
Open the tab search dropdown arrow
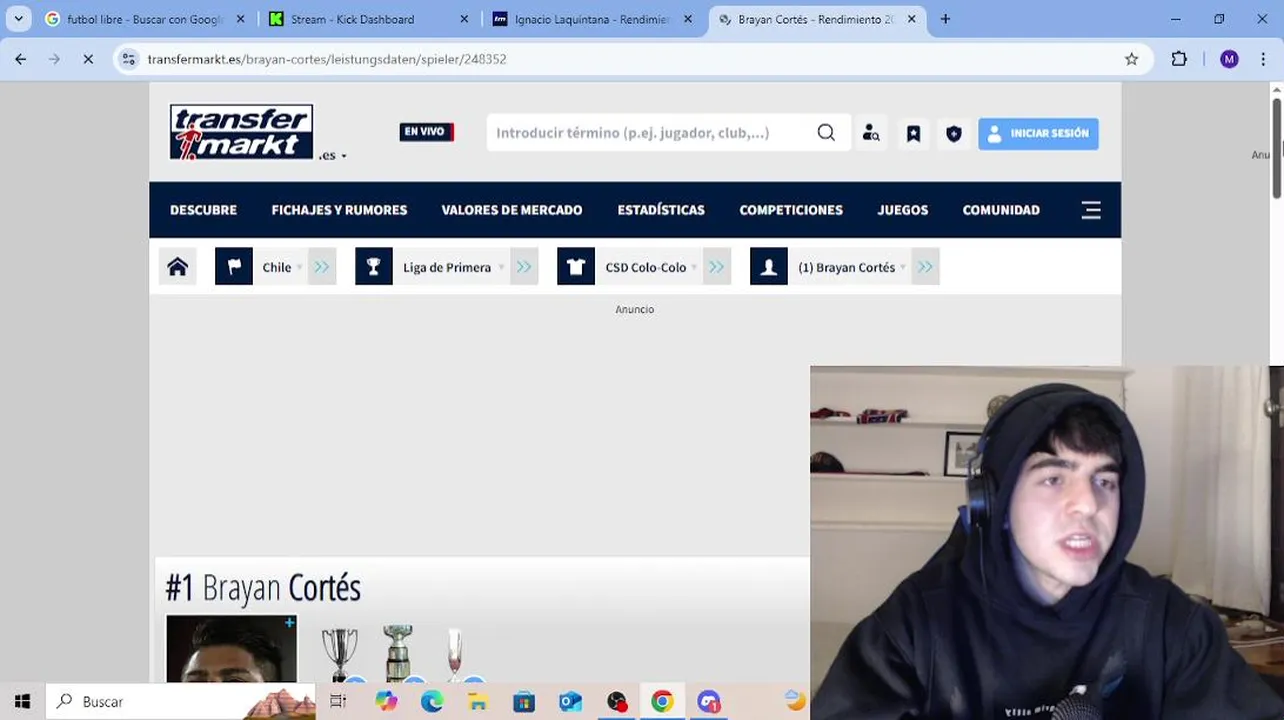[x=18, y=19]
